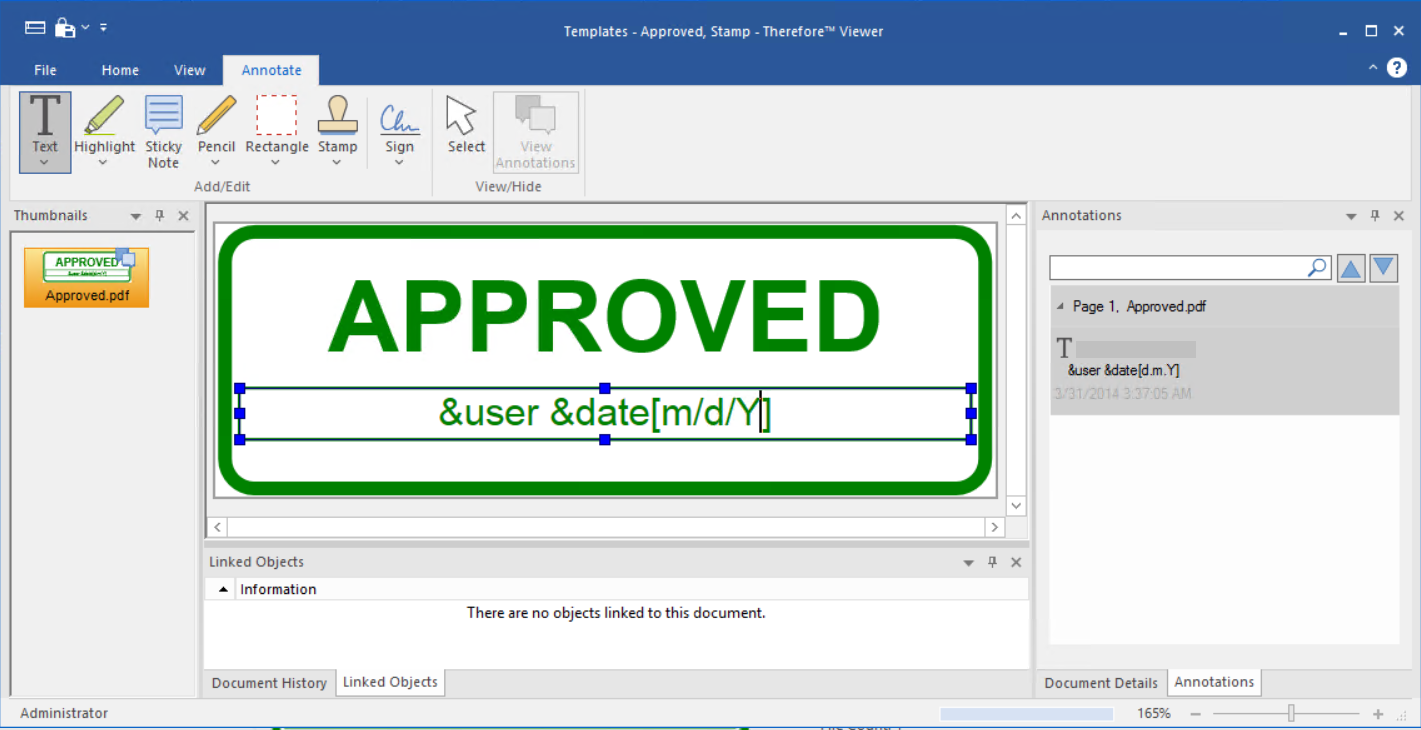Search annotations using the magnifier button

coord(1317,267)
